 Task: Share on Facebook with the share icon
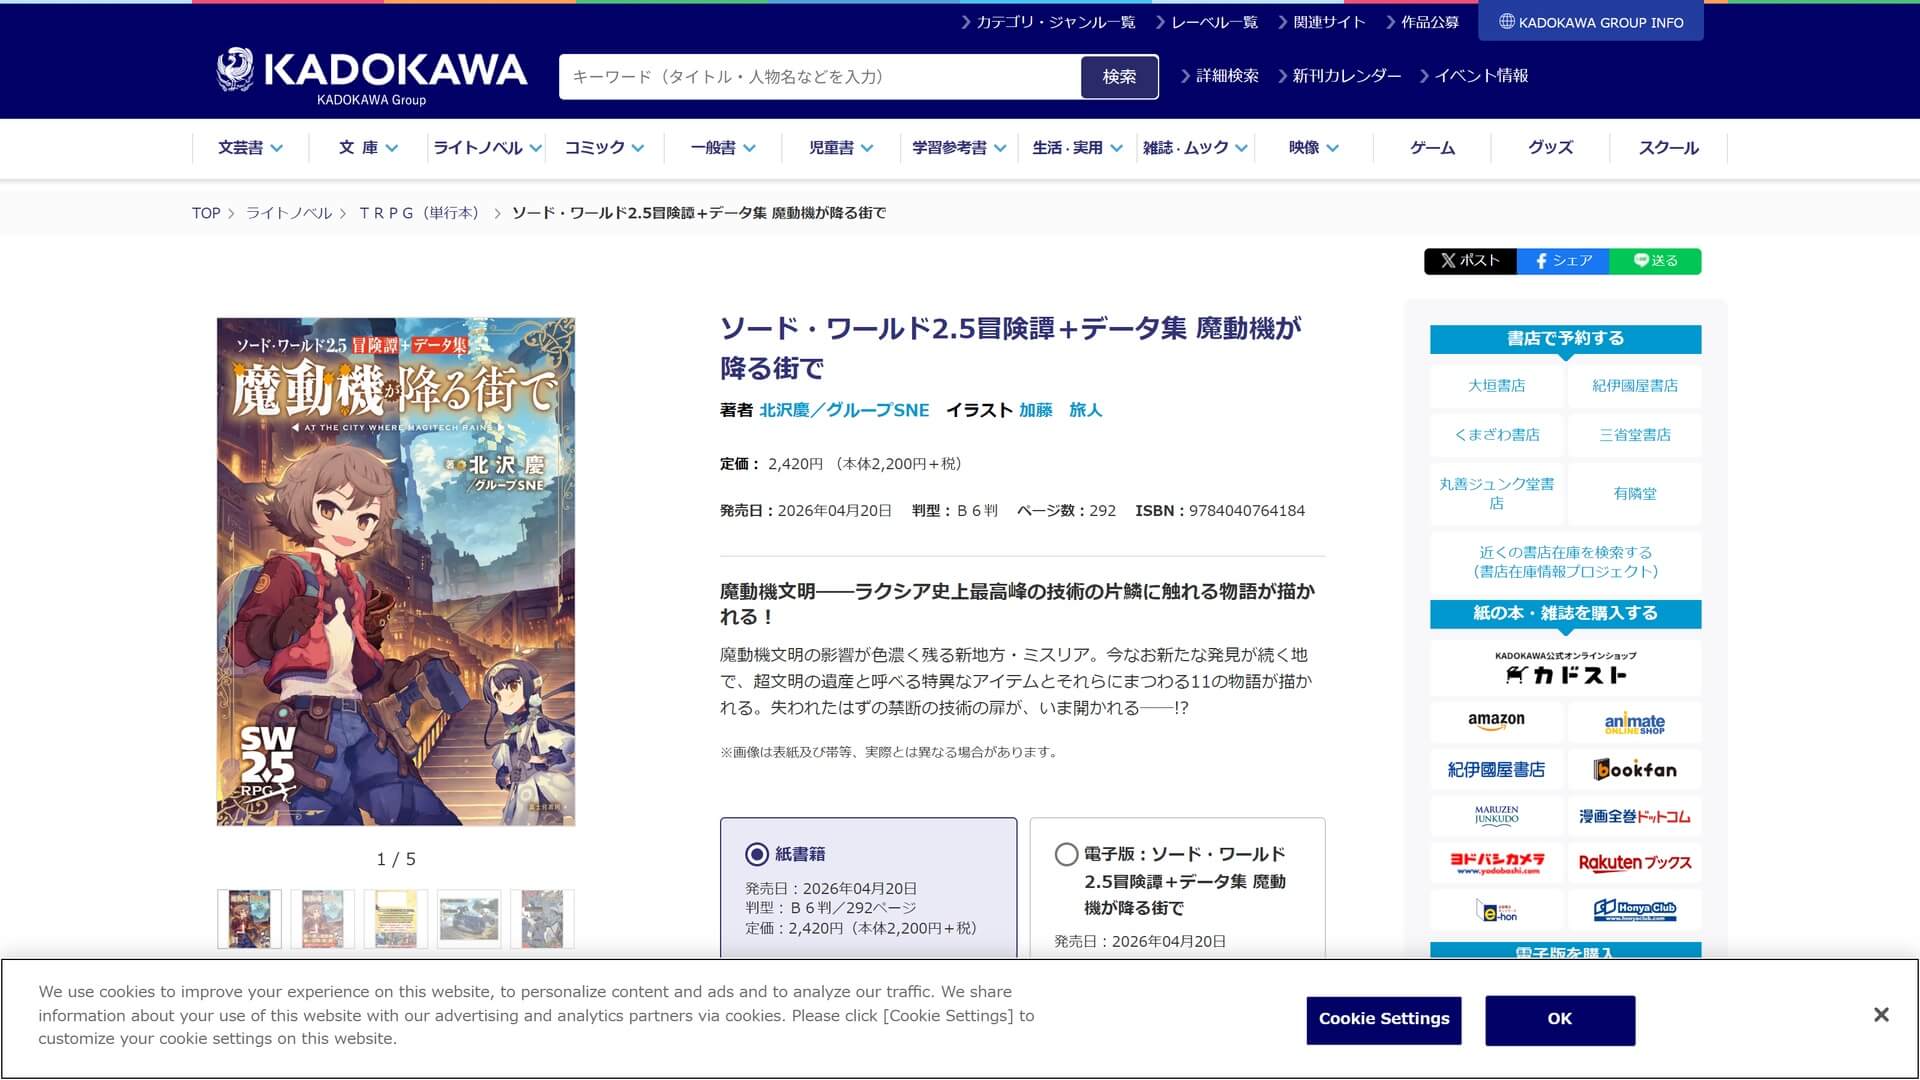tap(1563, 261)
